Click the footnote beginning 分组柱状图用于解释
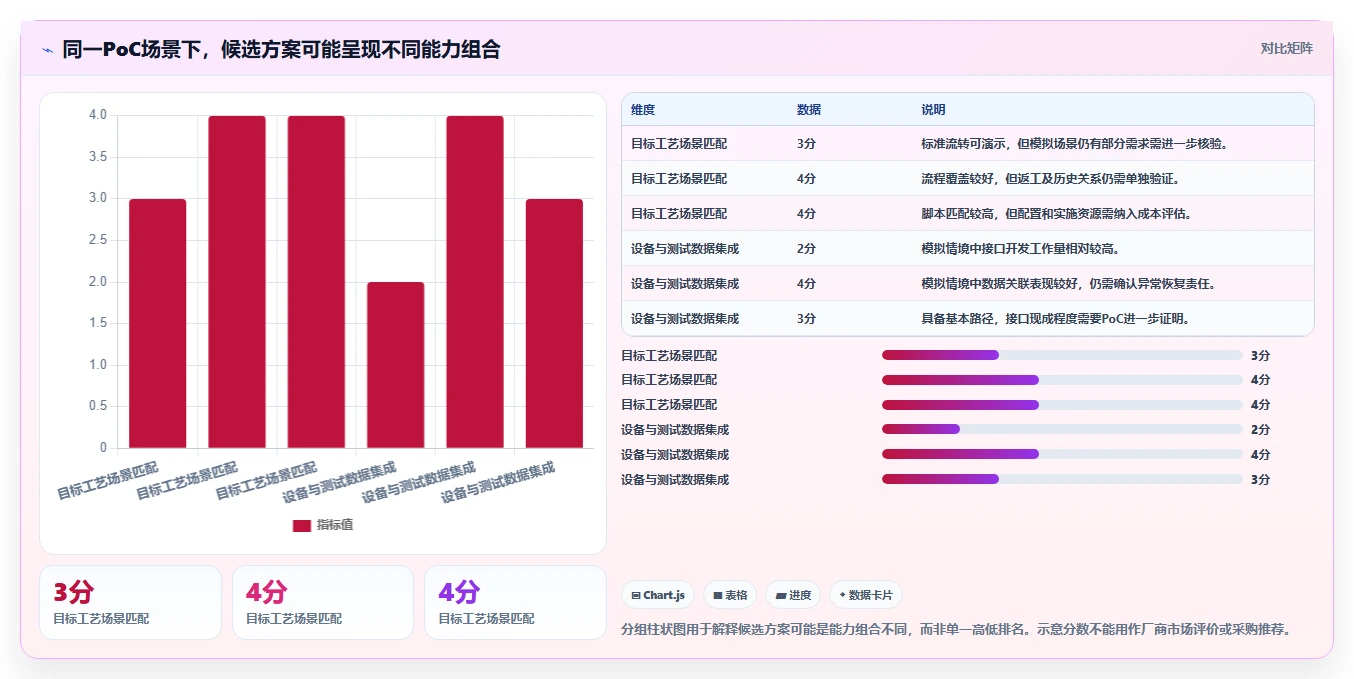This screenshot has height=679, width=1354. coord(959,630)
